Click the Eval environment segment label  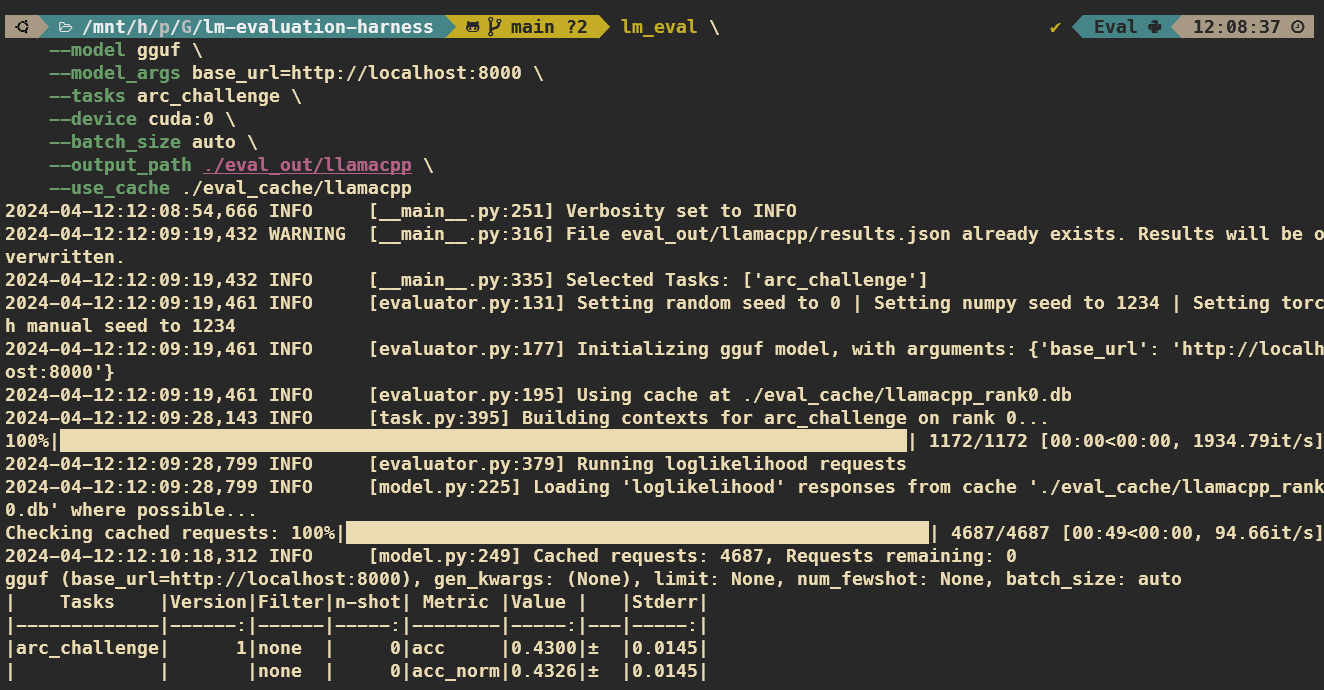[1115, 27]
